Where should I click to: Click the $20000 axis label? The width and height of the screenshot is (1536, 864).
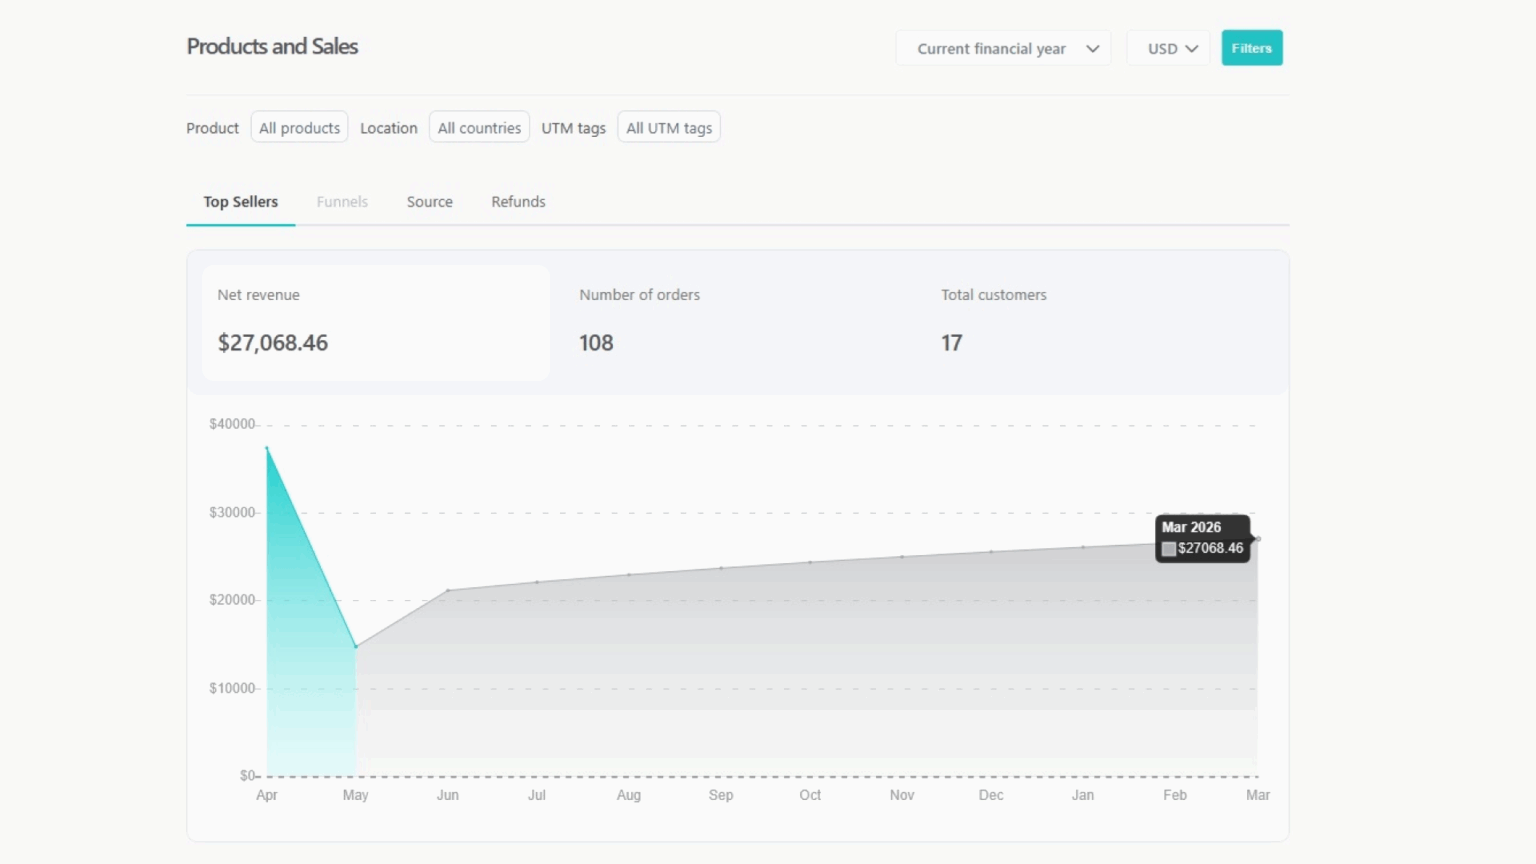coord(232,600)
